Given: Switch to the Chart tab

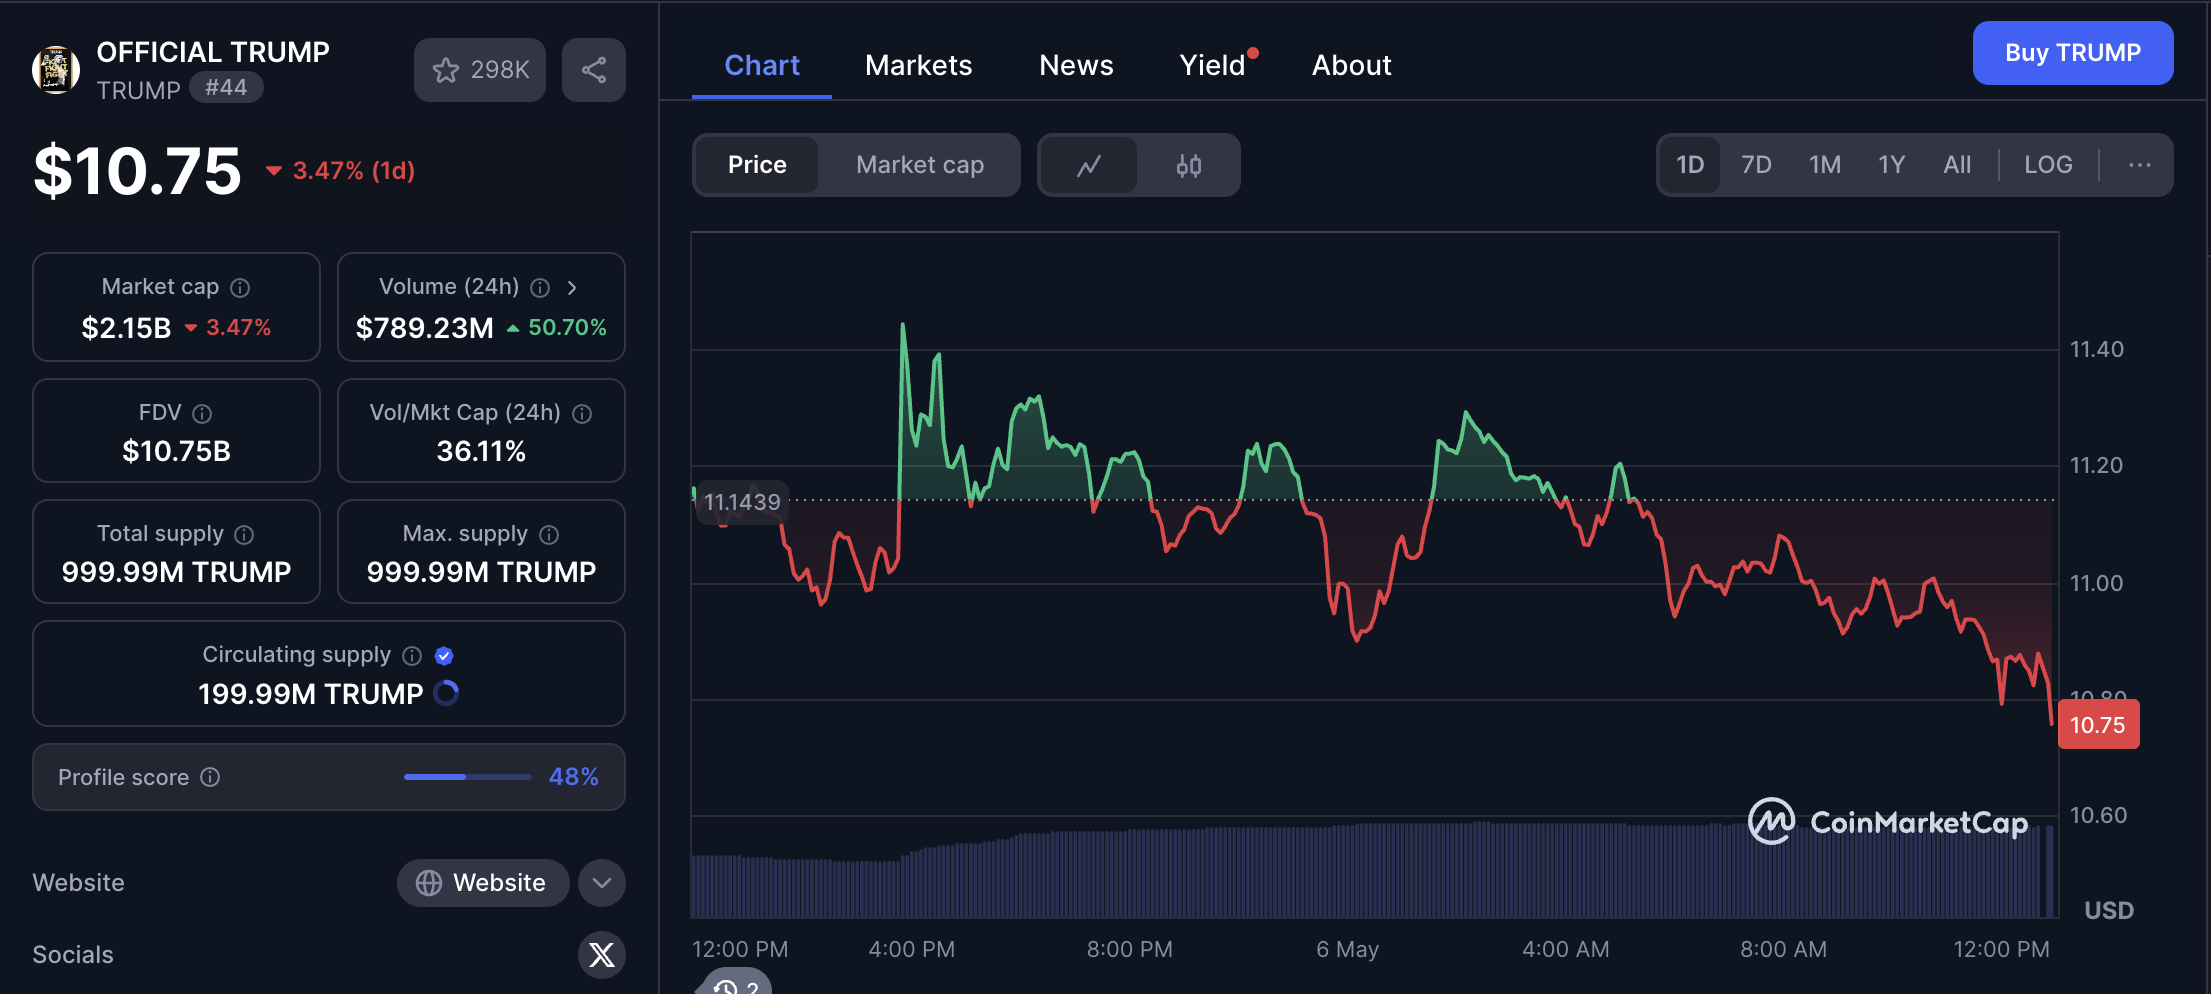Looking at the screenshot, I should [762, 66].
